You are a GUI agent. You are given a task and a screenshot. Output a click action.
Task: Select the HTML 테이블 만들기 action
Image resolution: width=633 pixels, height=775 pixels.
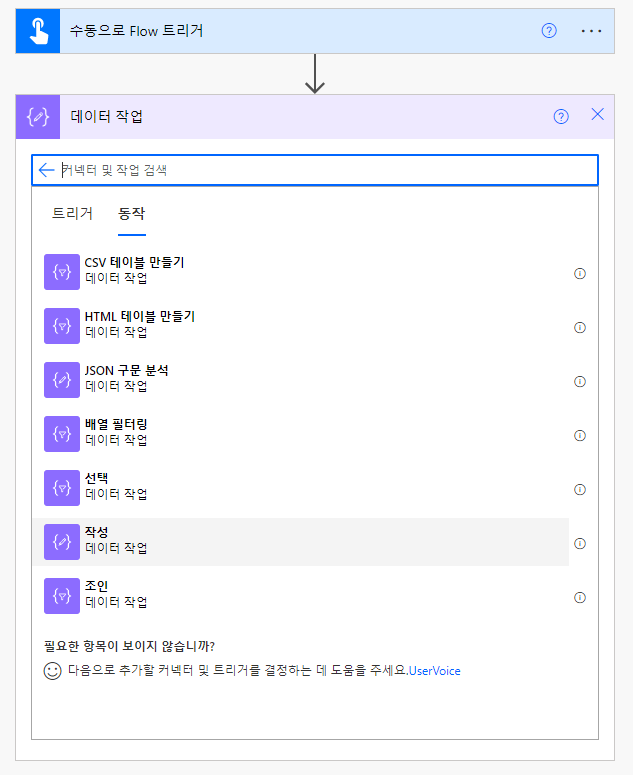(301, 326)
